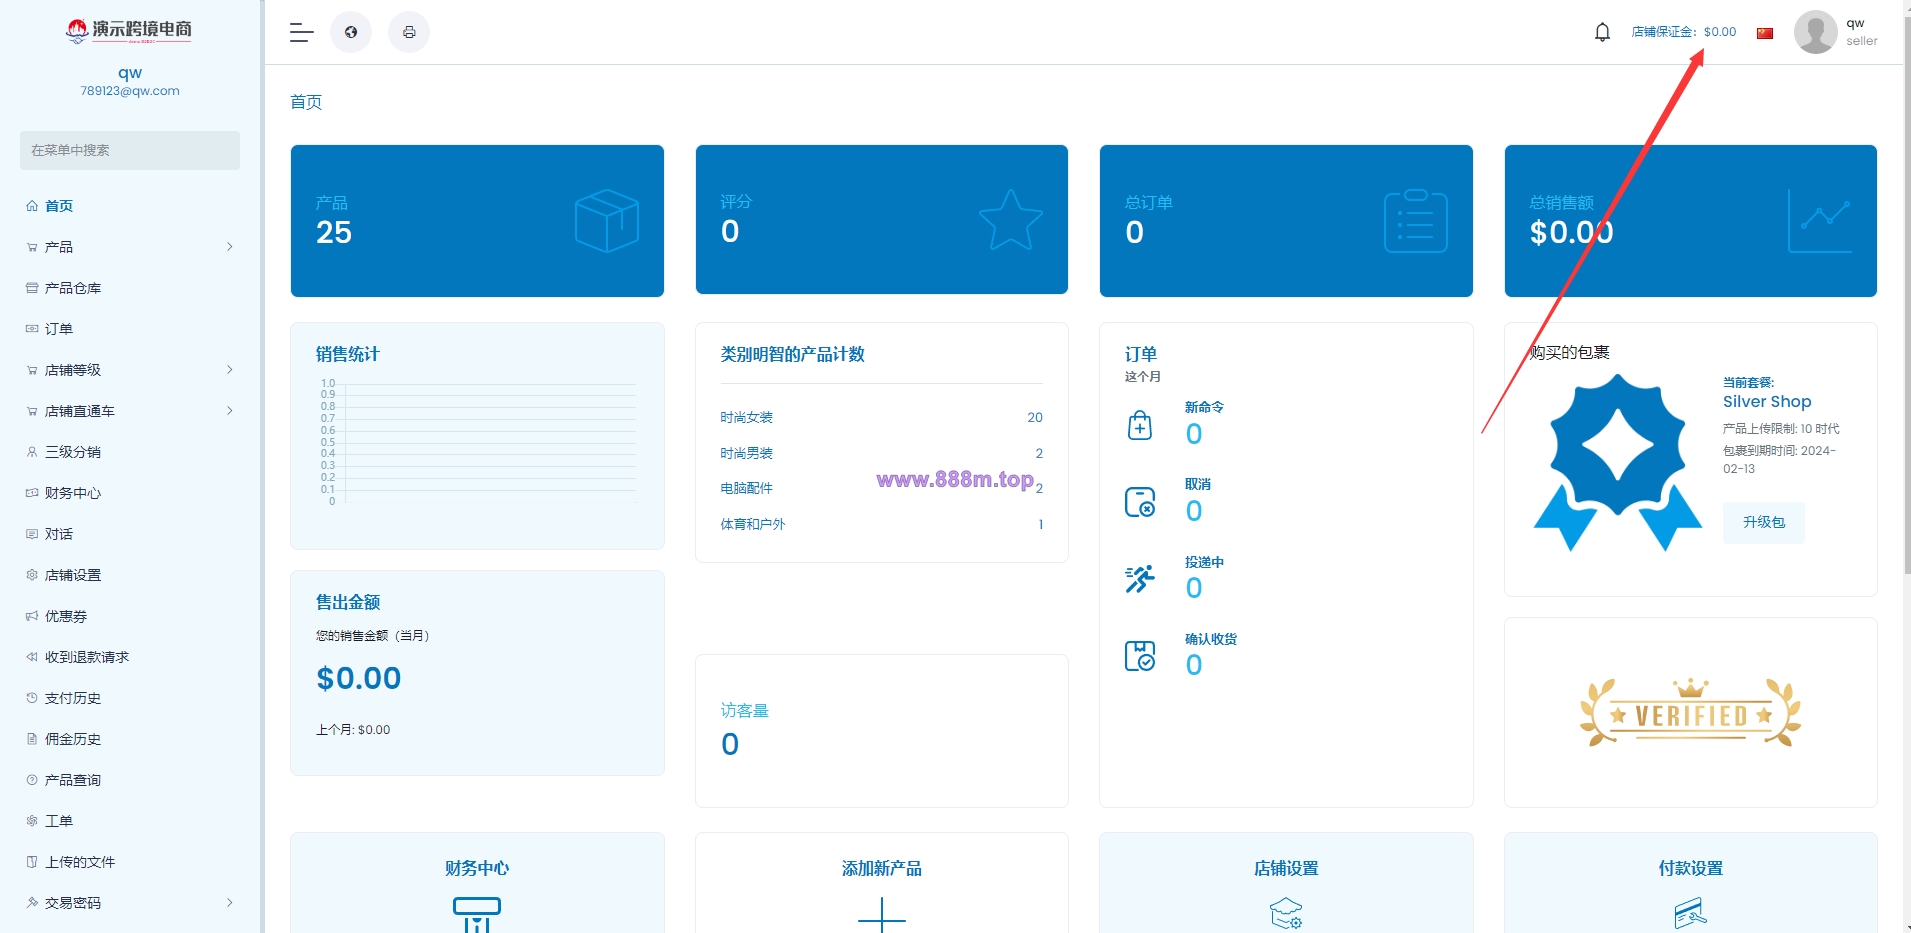Click the Silver Shop badge ribbon image
The height and width of the screenshot is (933, 1911).
[x=1618, y=462]
